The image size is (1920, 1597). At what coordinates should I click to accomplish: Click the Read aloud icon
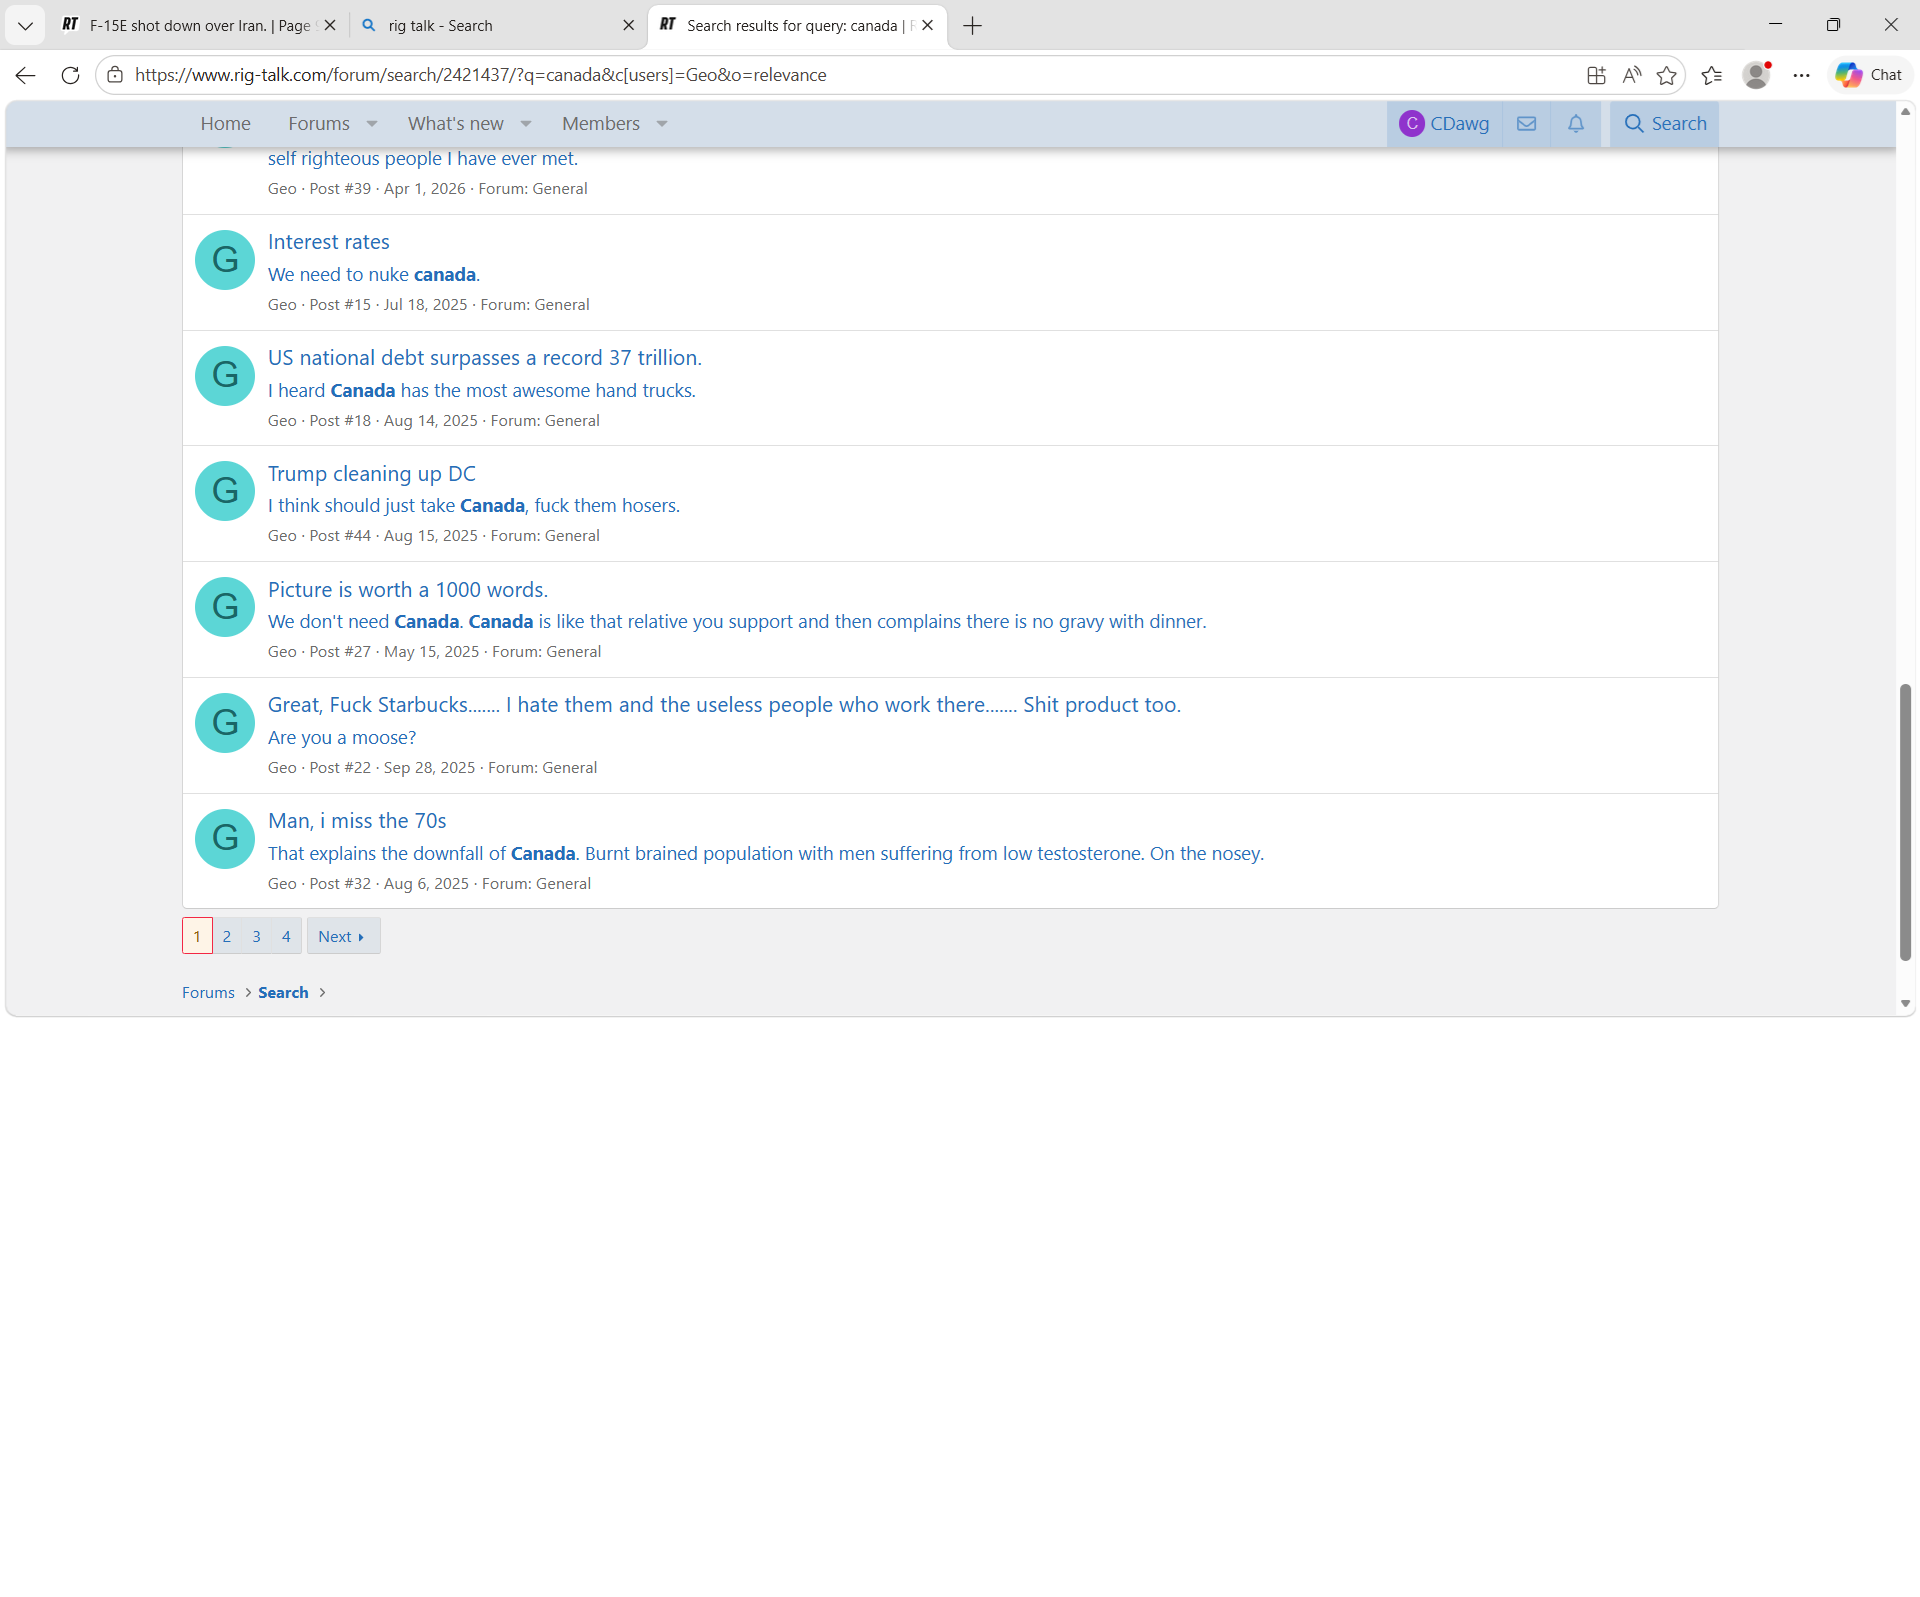(1632, 75)
